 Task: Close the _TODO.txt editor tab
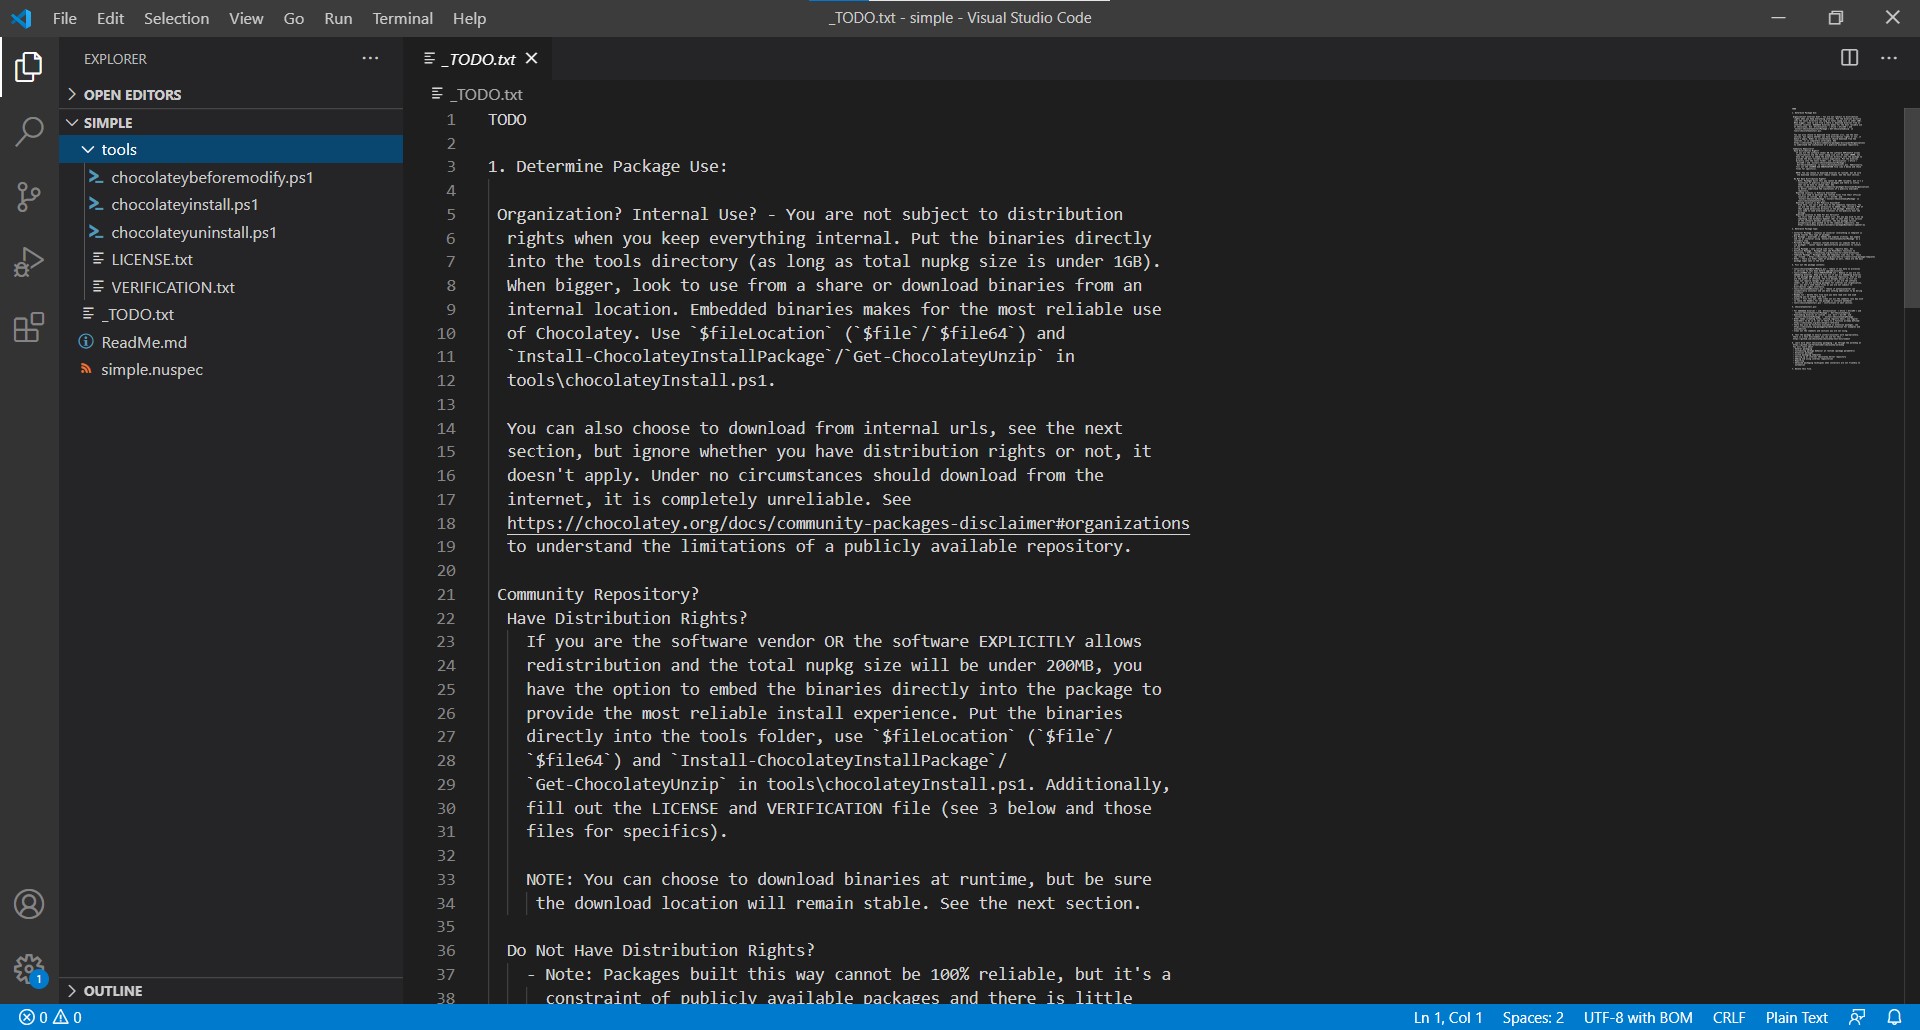click(x=532, y=58)
